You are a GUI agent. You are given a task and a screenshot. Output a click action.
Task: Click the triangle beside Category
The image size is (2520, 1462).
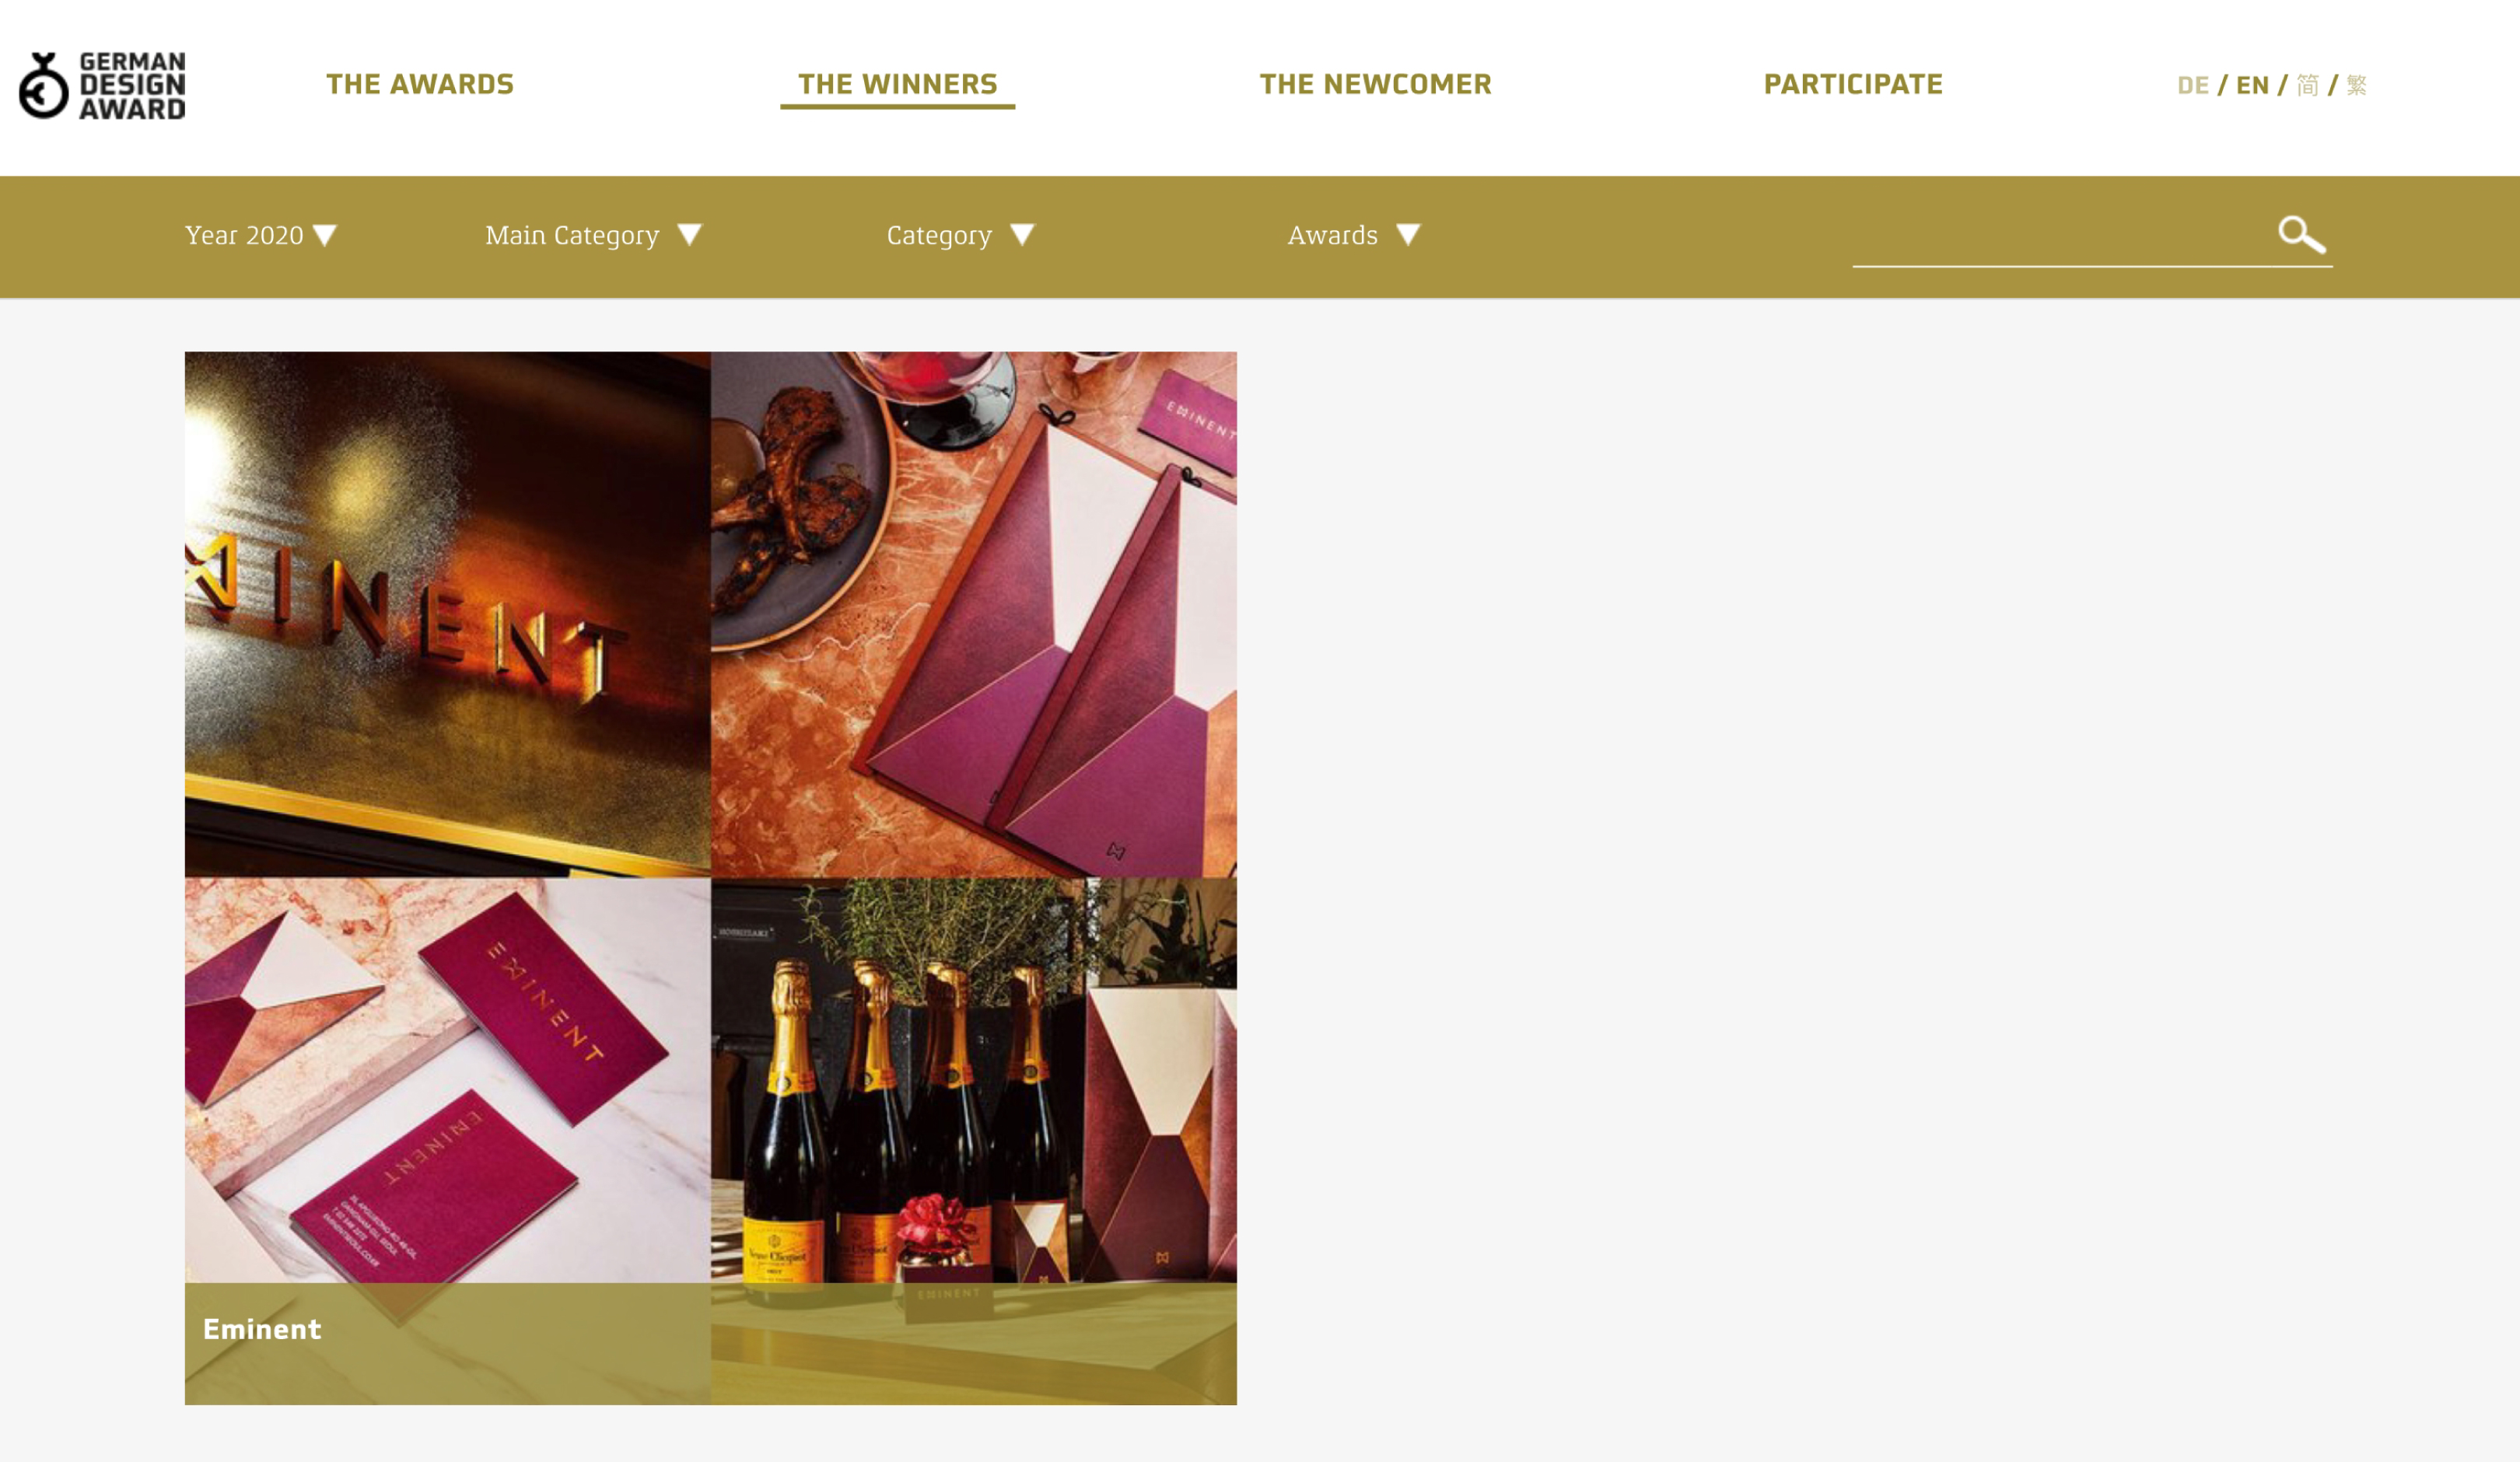point(1022,235)
